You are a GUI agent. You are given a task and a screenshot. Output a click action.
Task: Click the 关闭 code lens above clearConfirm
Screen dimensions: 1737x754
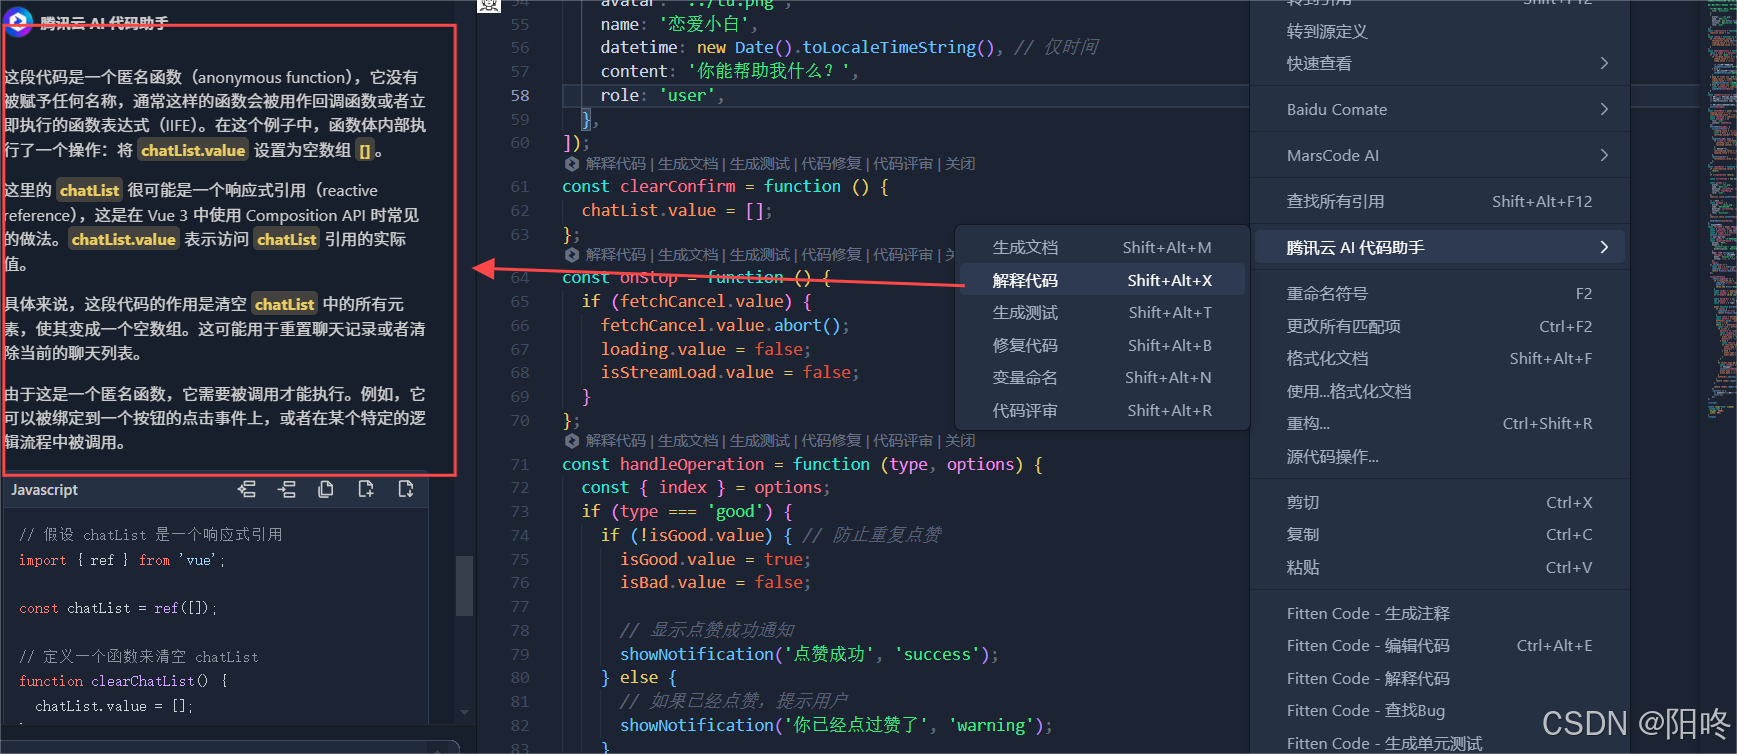pyautogui.click(x=960, y=163)
